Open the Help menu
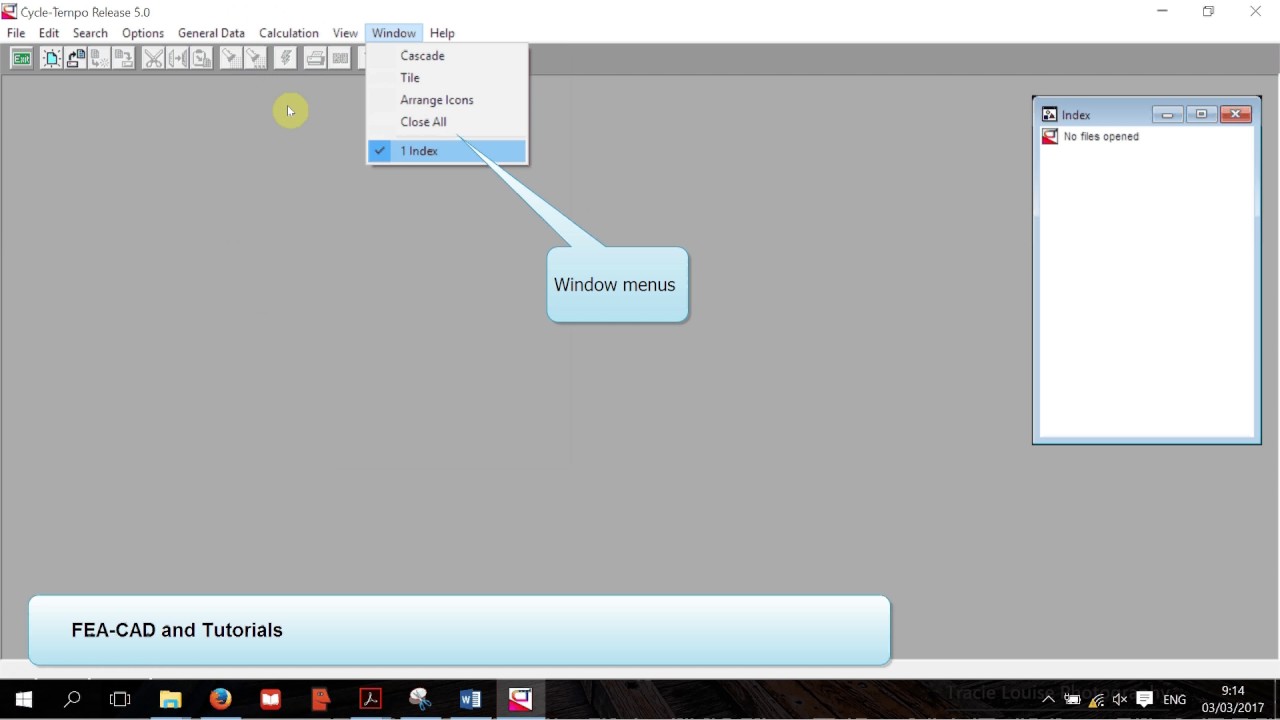Image resolution: width=1280 pixels, height=720 pixels. click(442, 33)
